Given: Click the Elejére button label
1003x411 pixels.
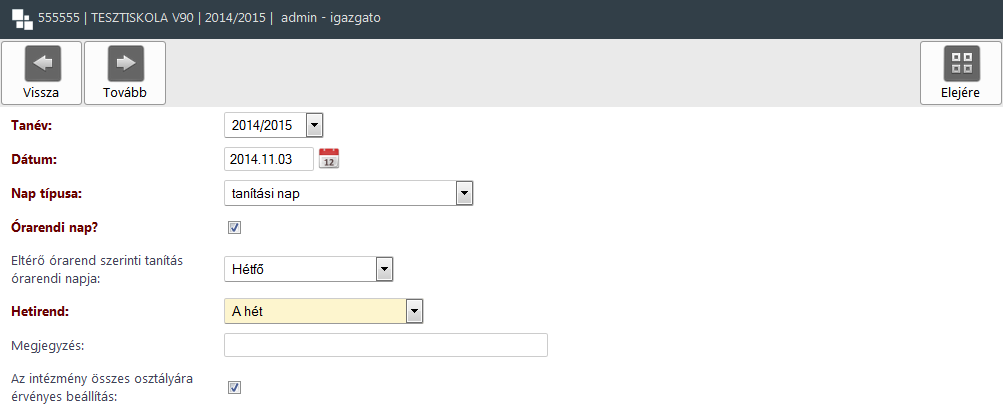Looking at the screenshot, I should point(961,93).
